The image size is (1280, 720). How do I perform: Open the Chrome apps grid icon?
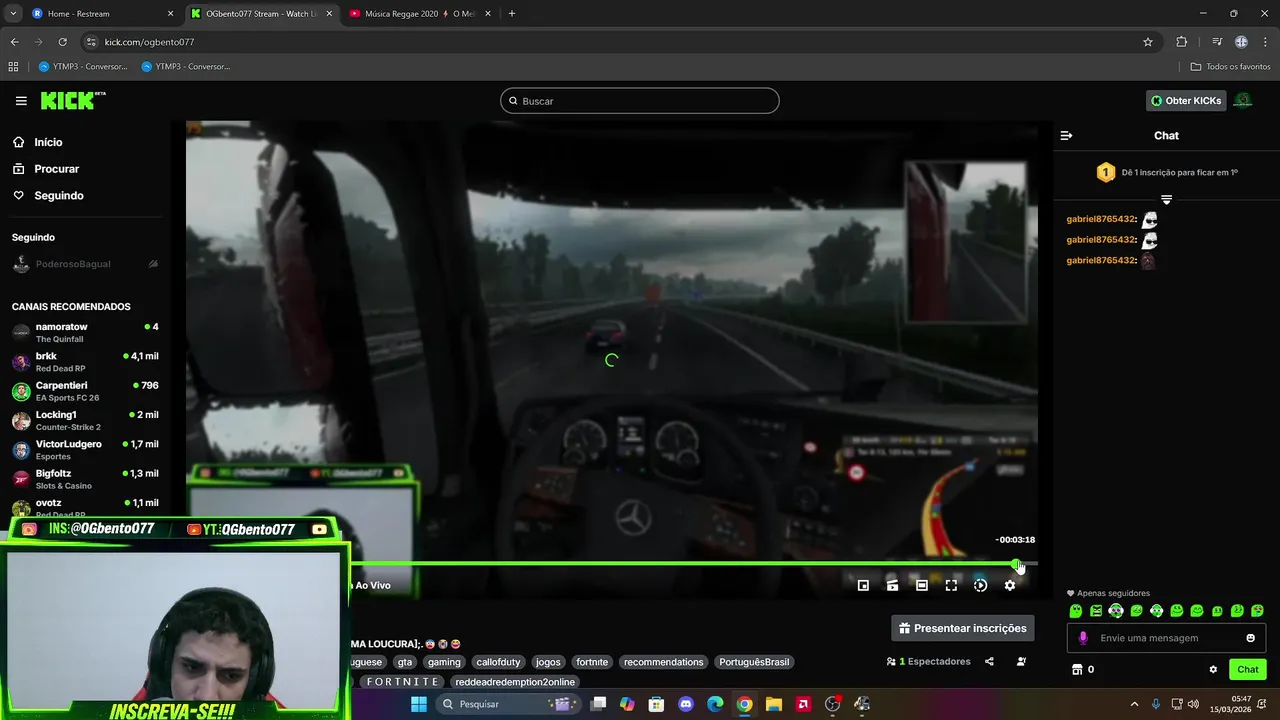click(13, 67)
